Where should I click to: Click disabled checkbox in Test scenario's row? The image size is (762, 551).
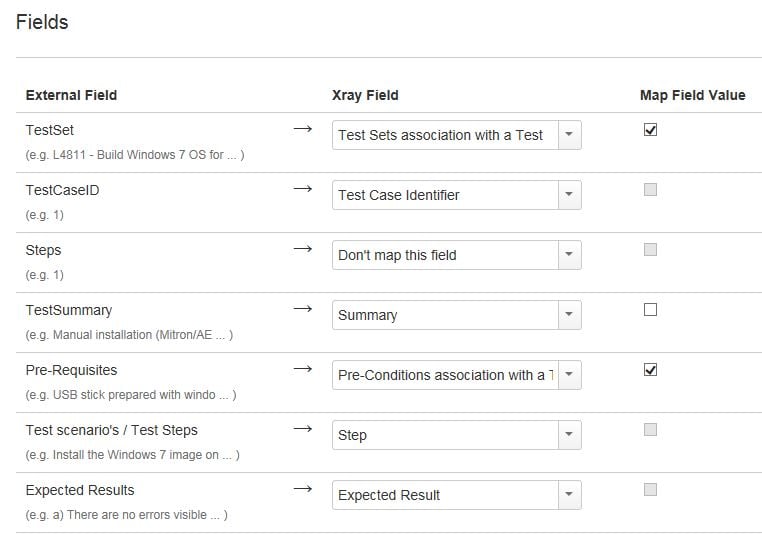tap(650, 430)
